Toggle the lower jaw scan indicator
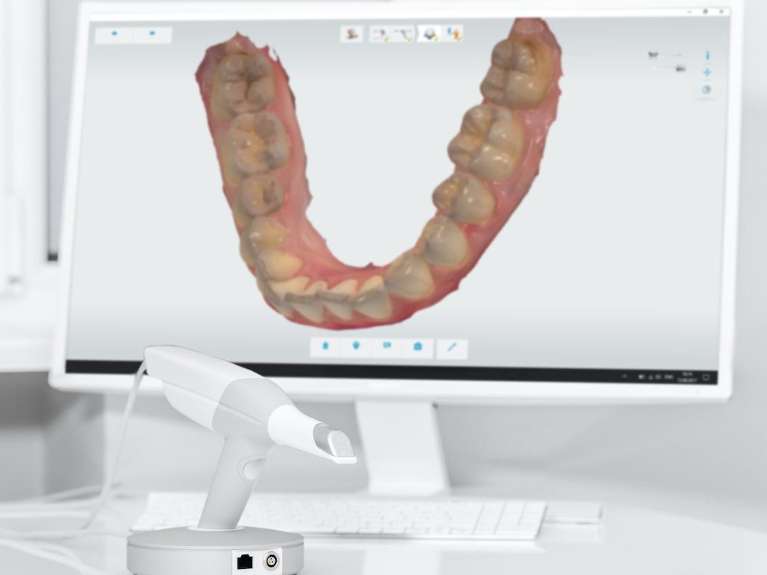Viewport: 767px width, 575px height. [x=681, y=68]
